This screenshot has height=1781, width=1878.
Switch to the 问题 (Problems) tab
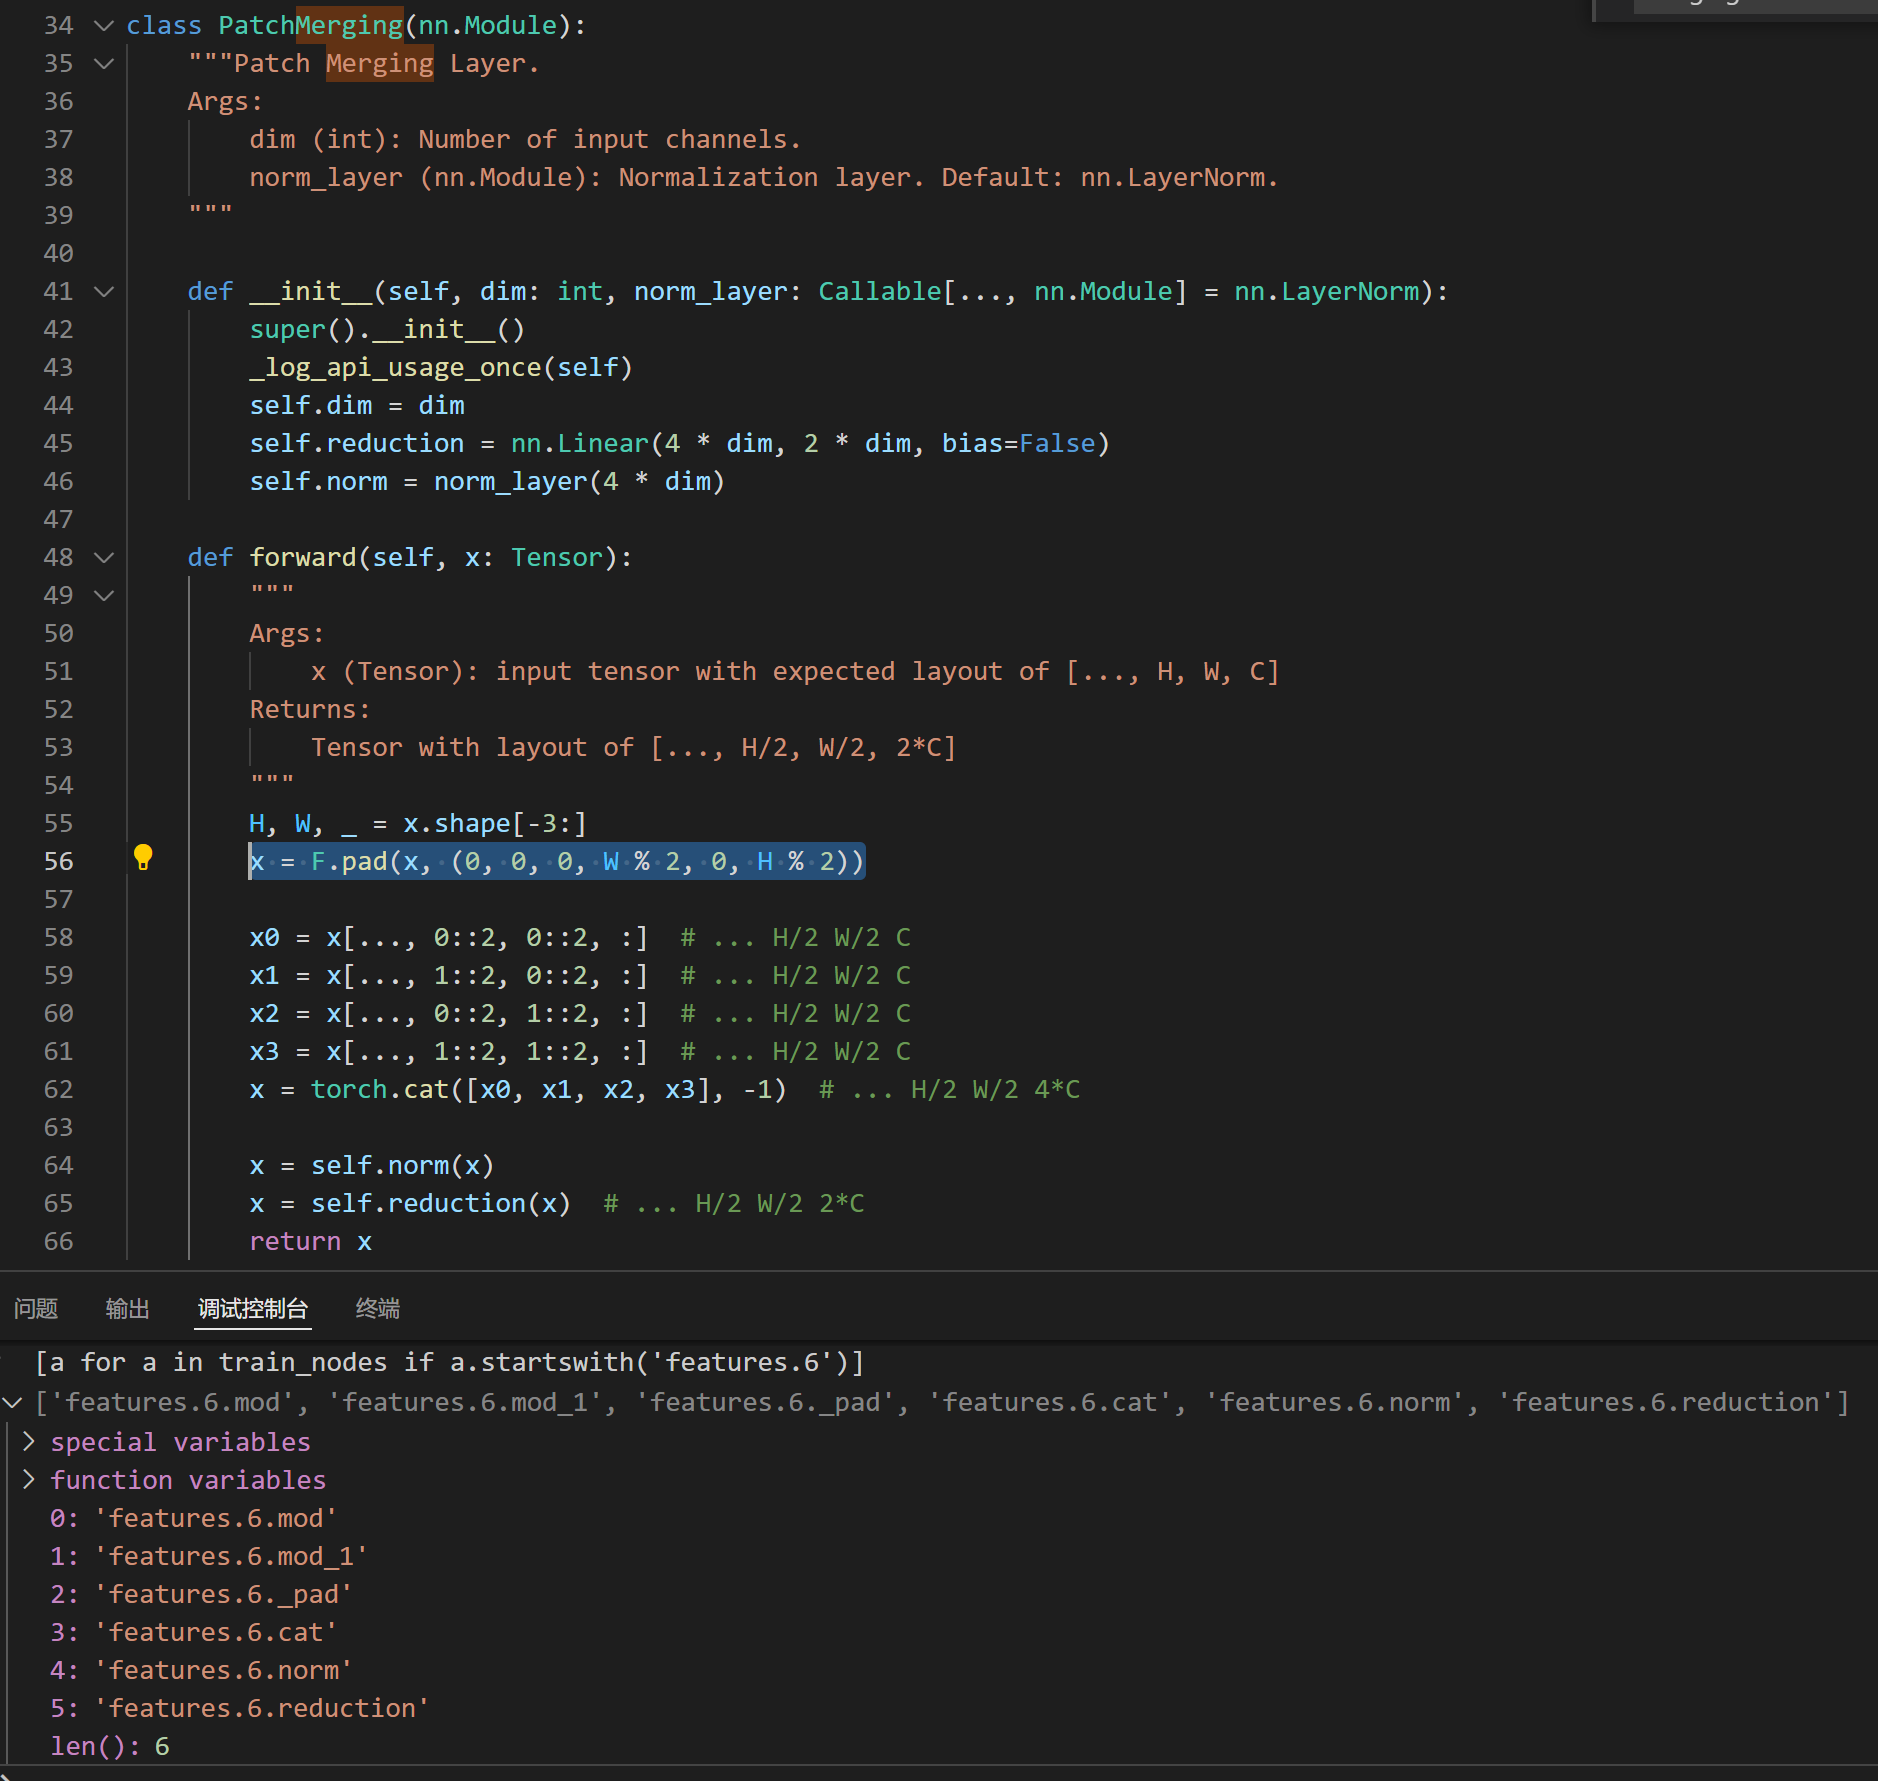(36, 1308)
